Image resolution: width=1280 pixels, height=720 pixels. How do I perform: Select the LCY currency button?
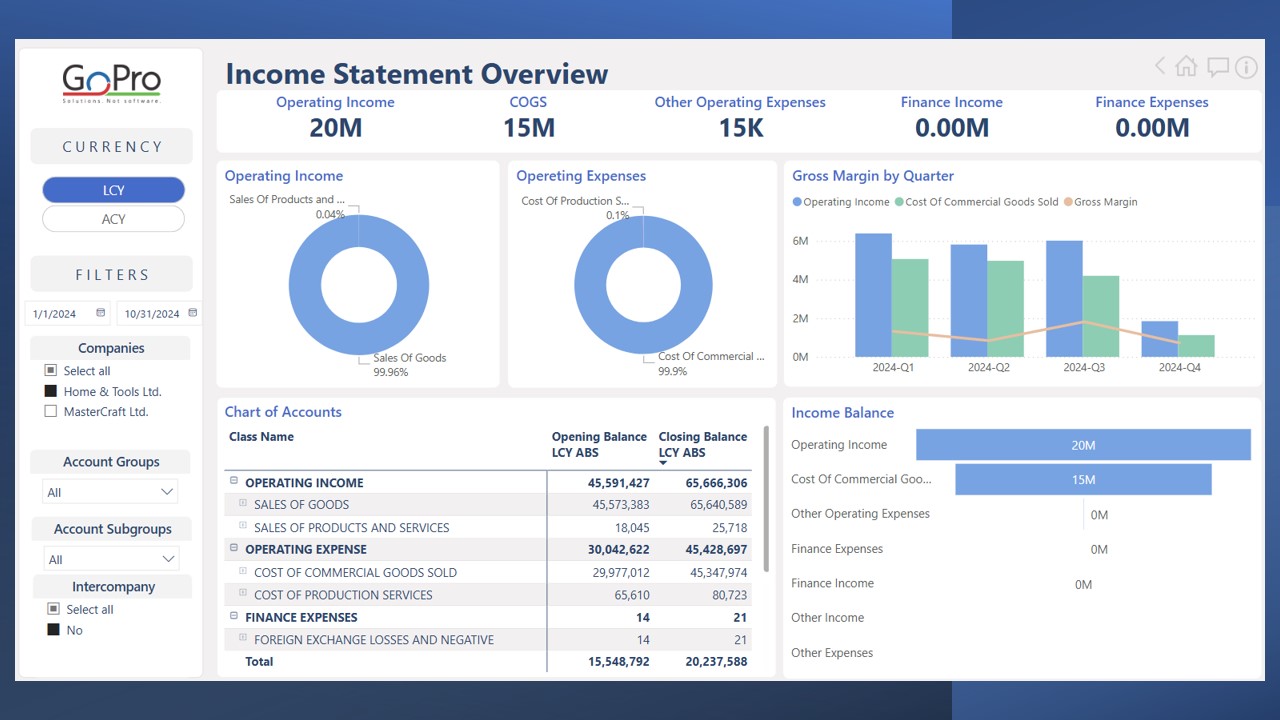pos(113,190)
